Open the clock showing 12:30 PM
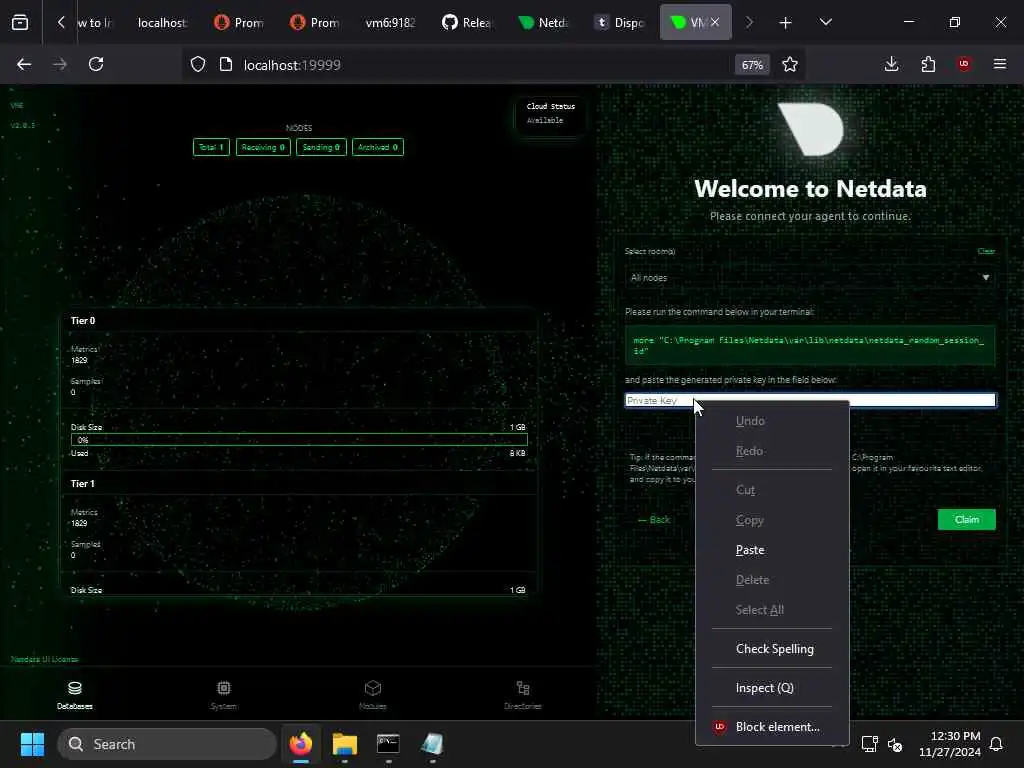Image resolution: width=1024 pixels, height=768 pixels. (x=950, y=744)
